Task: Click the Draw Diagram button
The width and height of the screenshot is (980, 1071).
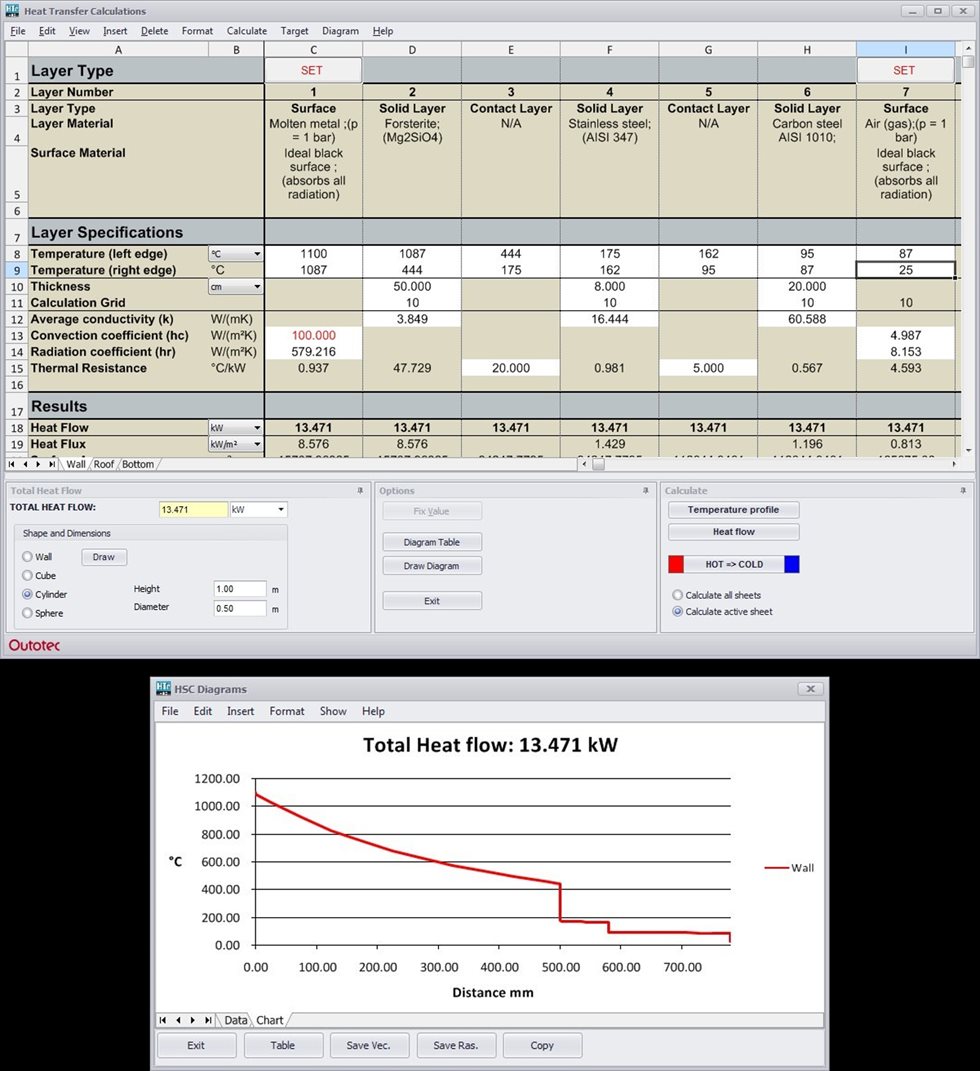Action: tap(431, 565)
